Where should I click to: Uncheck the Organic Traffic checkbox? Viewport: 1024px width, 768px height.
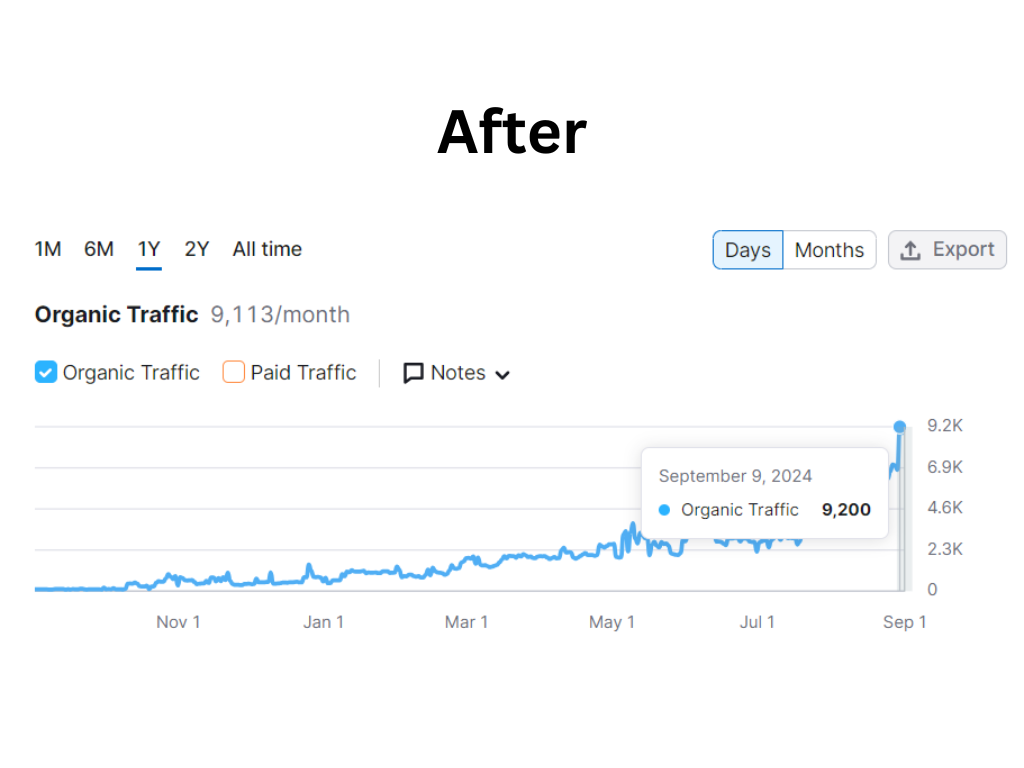coord(46,373)
